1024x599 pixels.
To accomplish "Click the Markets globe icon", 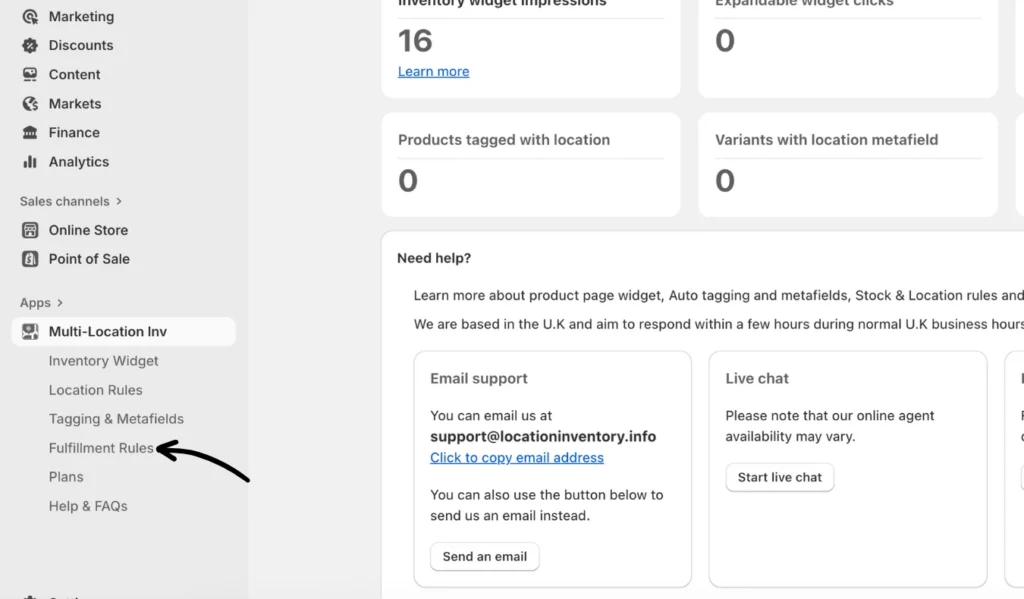I will [x=30, y=104].
